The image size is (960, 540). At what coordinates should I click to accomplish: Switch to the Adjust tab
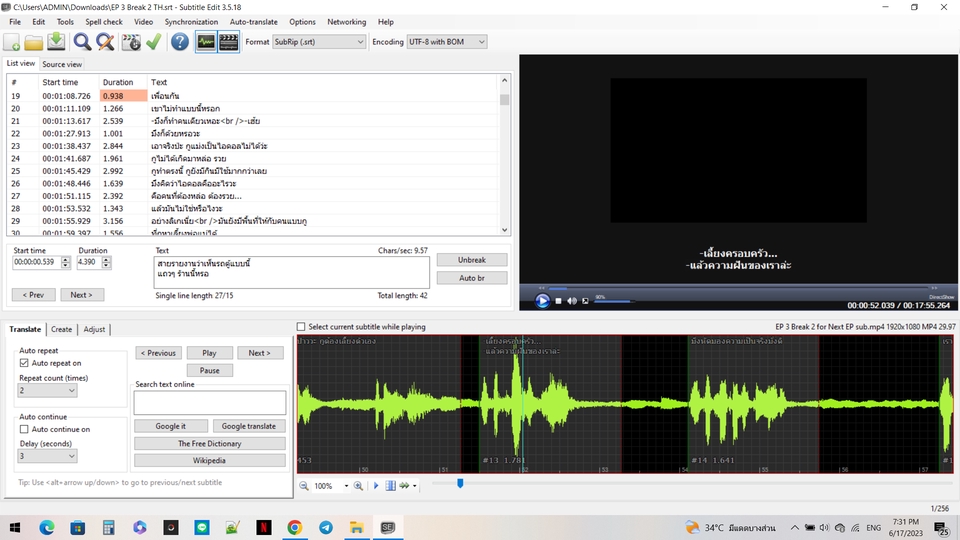click(94, 329)
